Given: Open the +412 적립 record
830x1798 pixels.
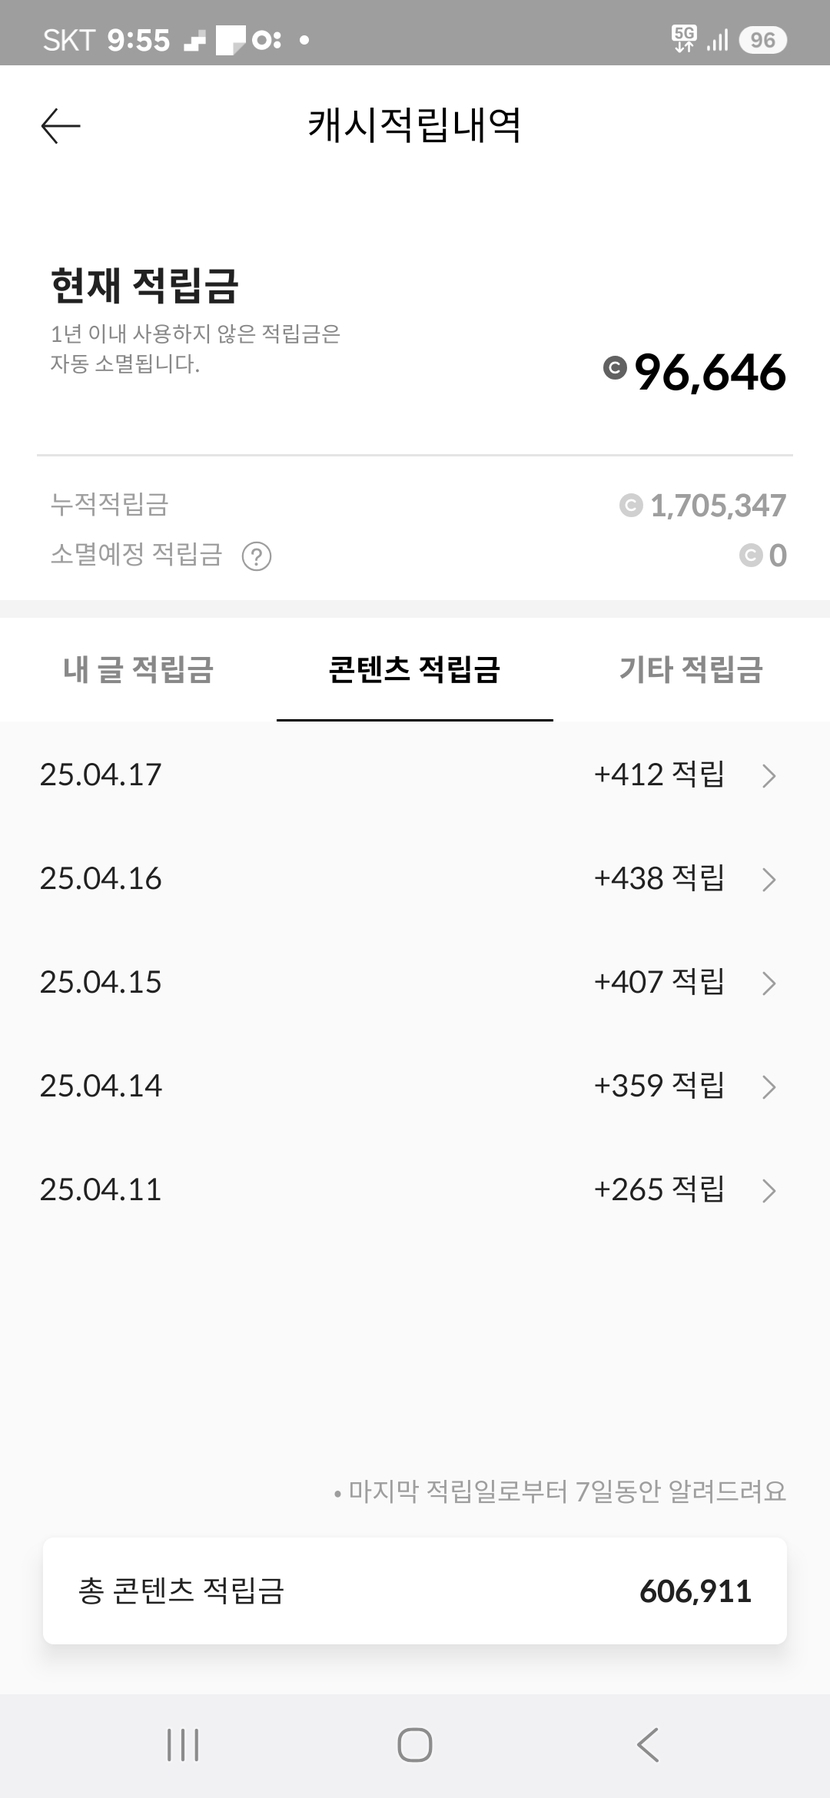Looking at the screenshot, I should coord(658,775).
